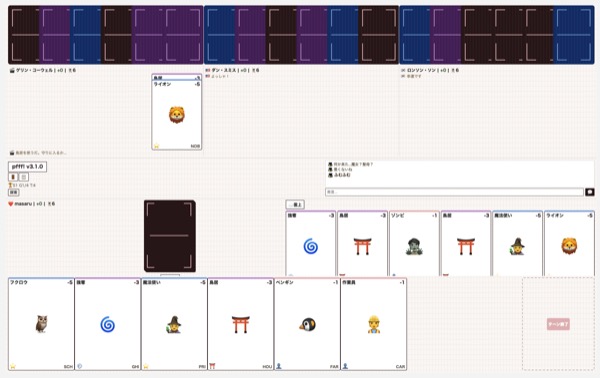The height and width of the screenshot is (378, 600).
Task: Click the status text at ゲリン・コーウェル's area bottom
Action: click(x=38, y=153)
